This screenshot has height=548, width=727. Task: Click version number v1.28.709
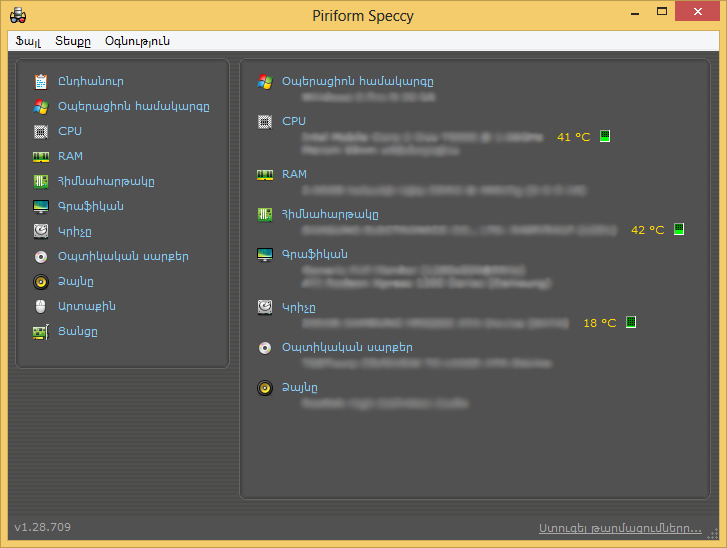point(43,527)
